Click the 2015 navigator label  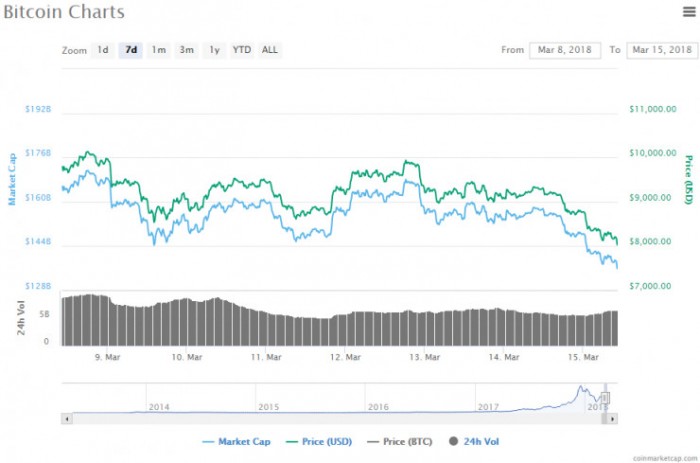269,407
